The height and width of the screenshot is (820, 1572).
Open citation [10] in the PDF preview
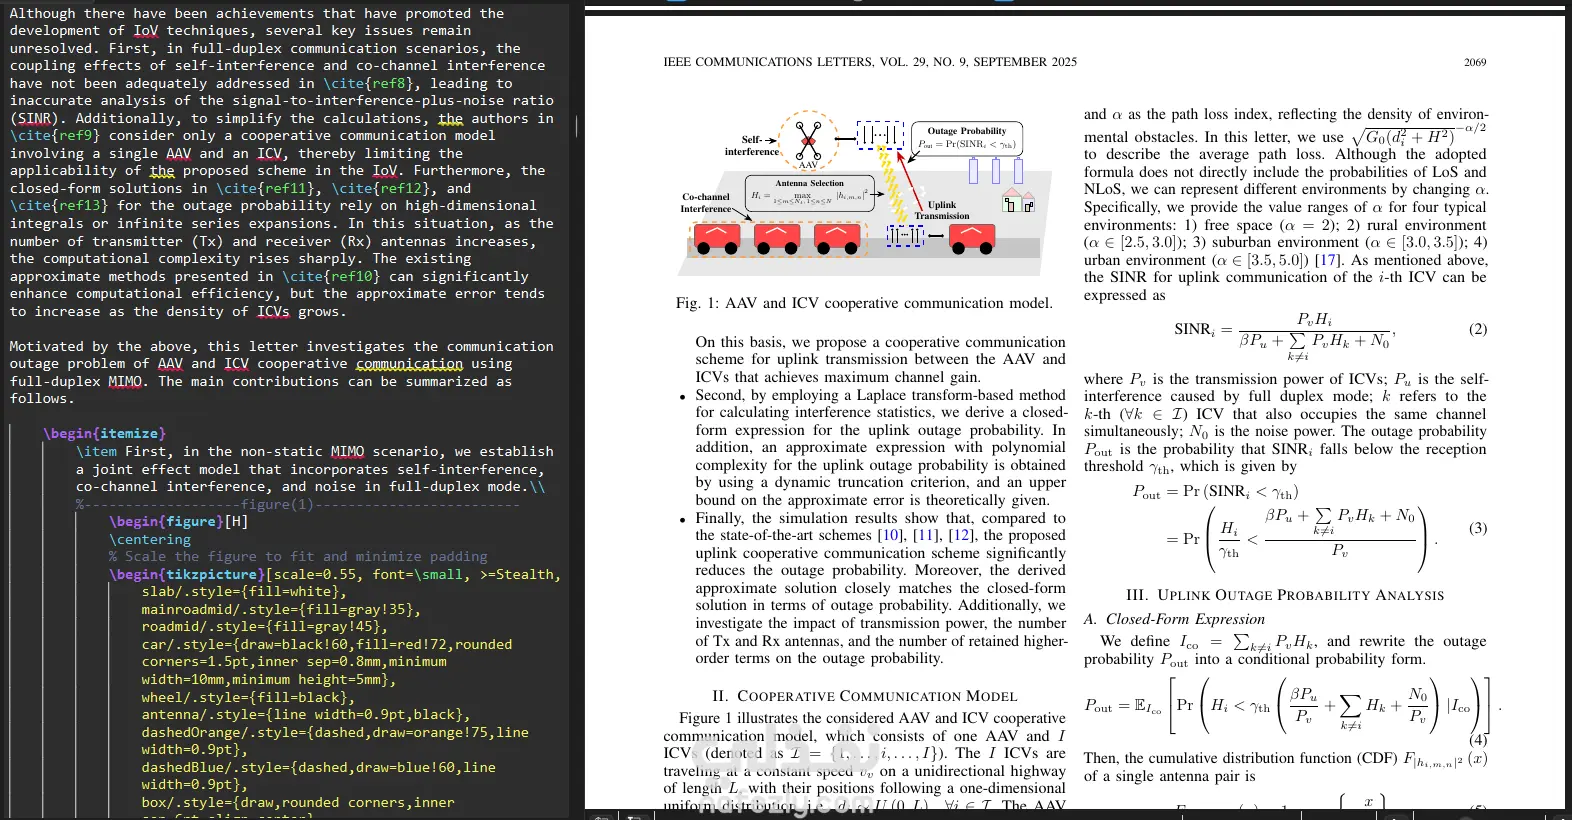[x=890, y=536]
